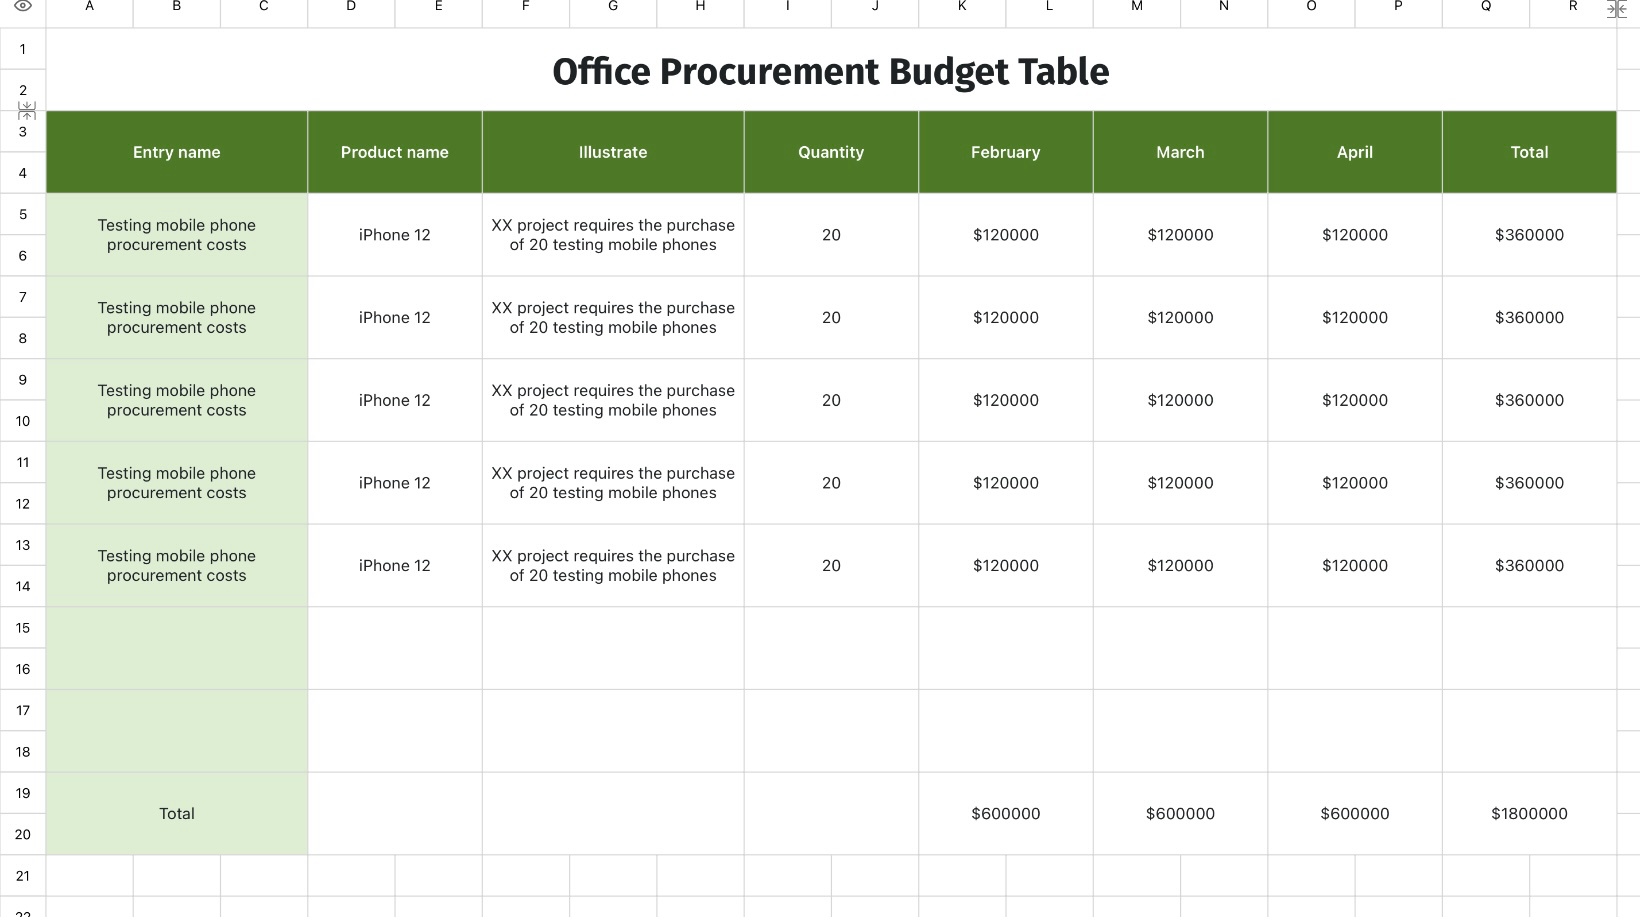1640x917 pixels.
Task: Select row 3 header
Action: point(23,131)
